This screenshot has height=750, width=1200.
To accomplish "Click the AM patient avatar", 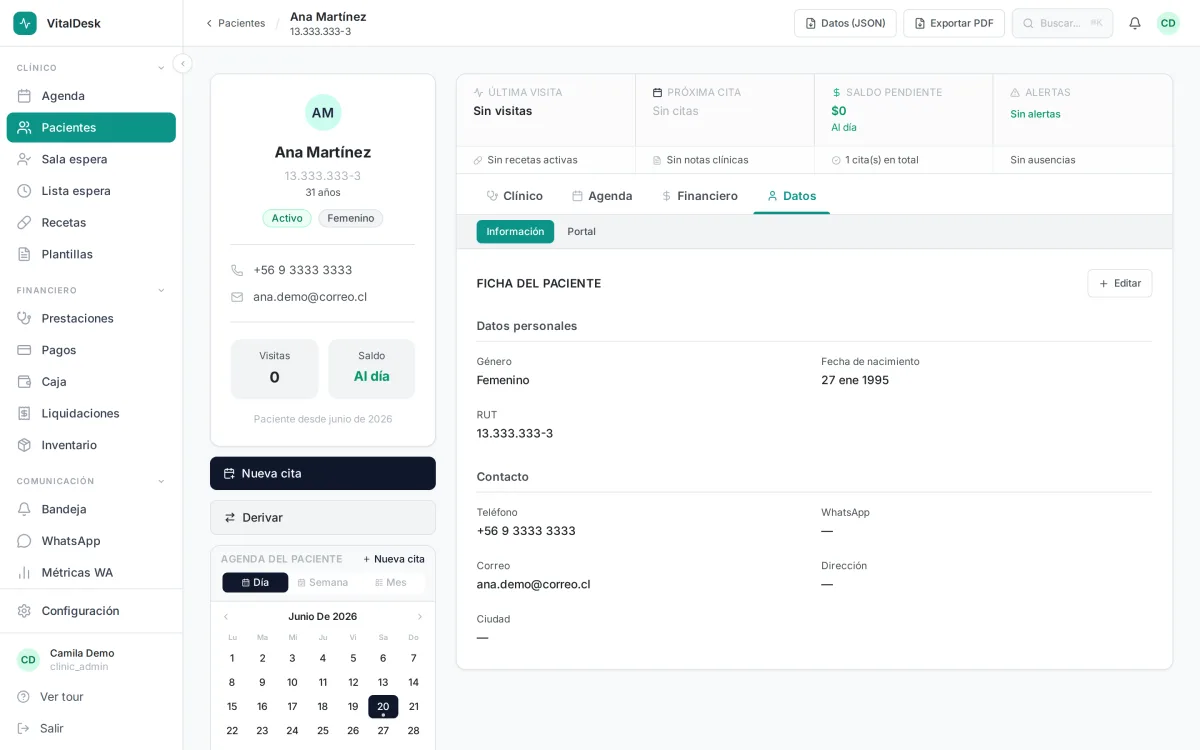I will pyautogui.click(x=323, y=112).
